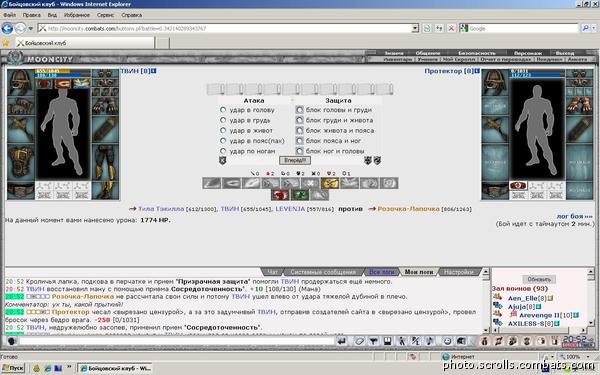Click the chat message input field

coord(177,341)
